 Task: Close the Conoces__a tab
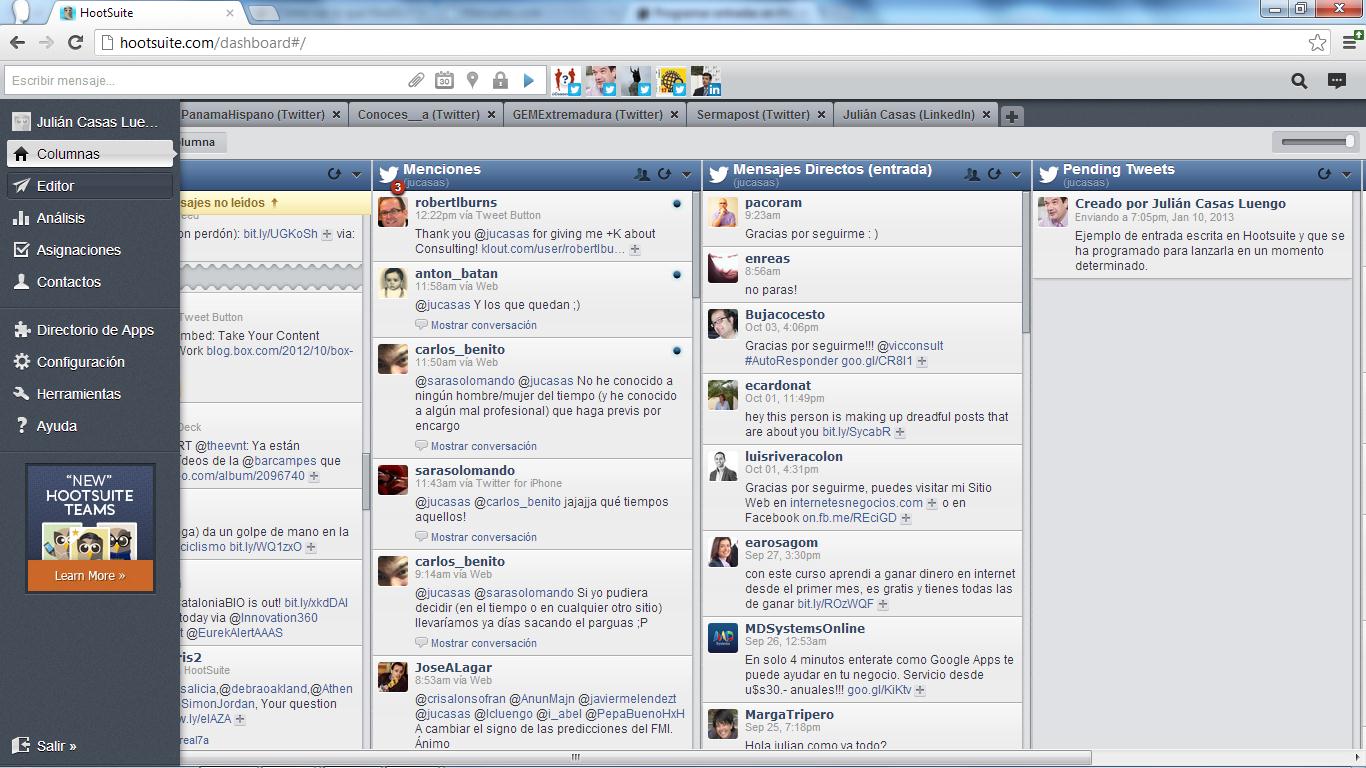pyautogui.click(x=492, y=115)
